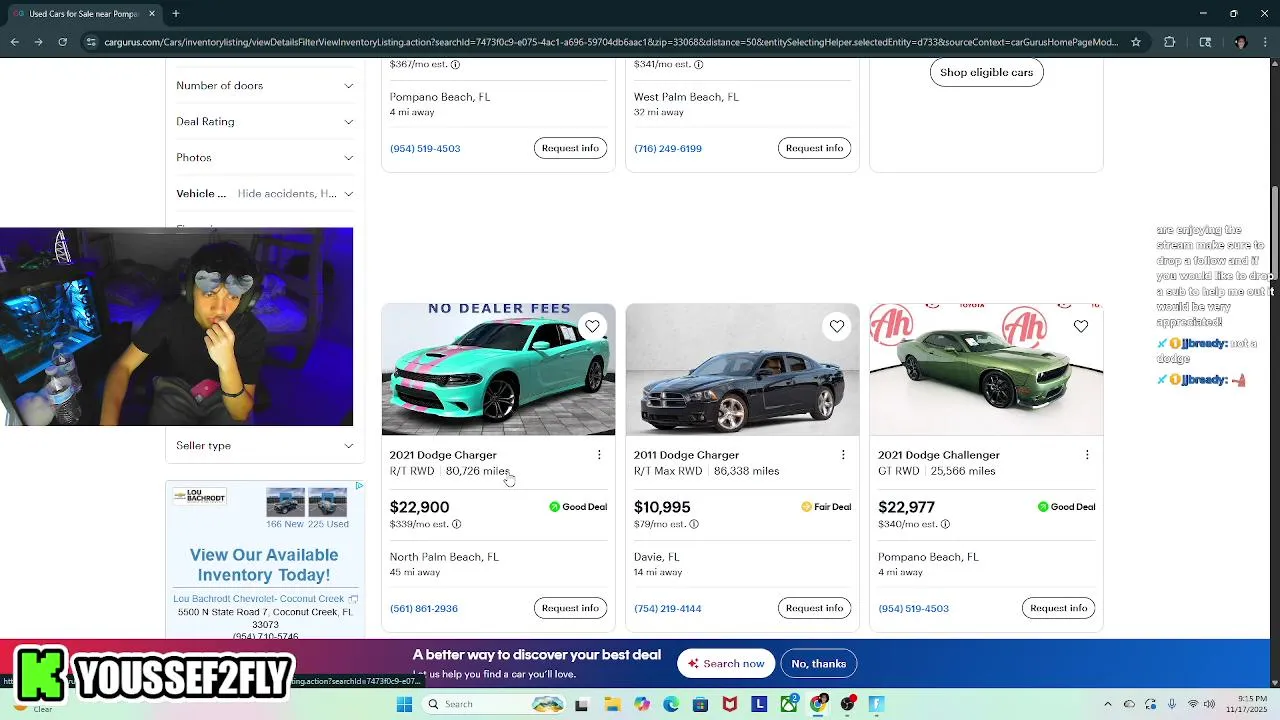Open three-dot menu for 2021 Dodge Charger
Viewport: 1280px width, 720px height.
[599, 455]
